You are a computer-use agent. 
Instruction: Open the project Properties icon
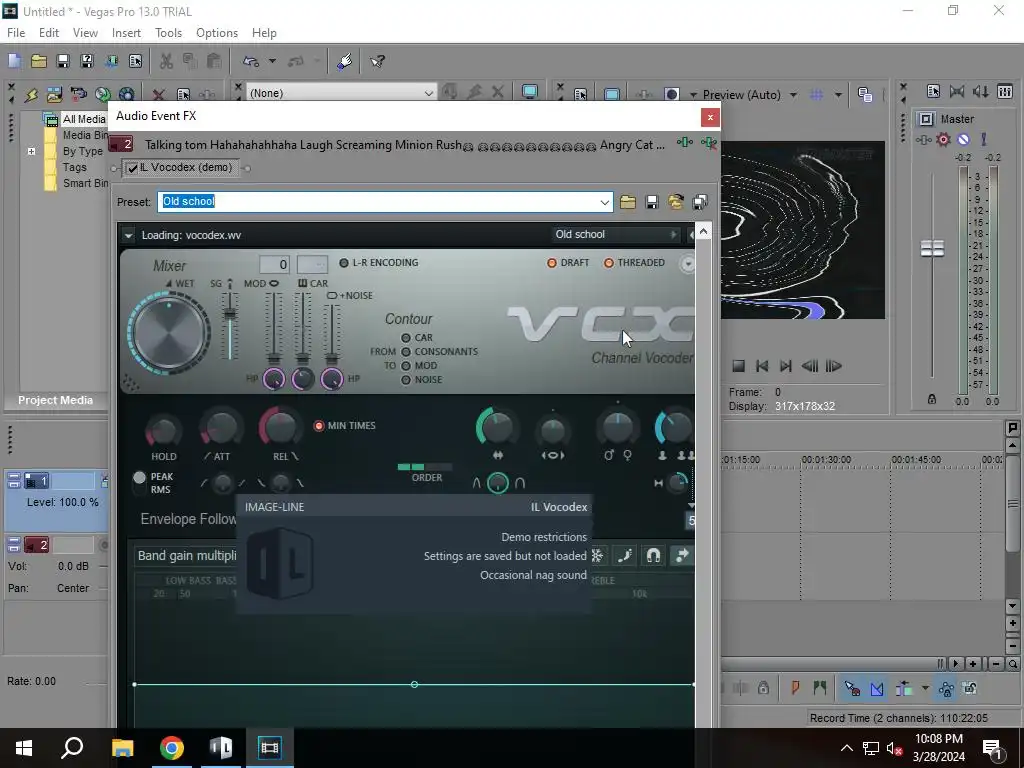[x=135, y=61]
